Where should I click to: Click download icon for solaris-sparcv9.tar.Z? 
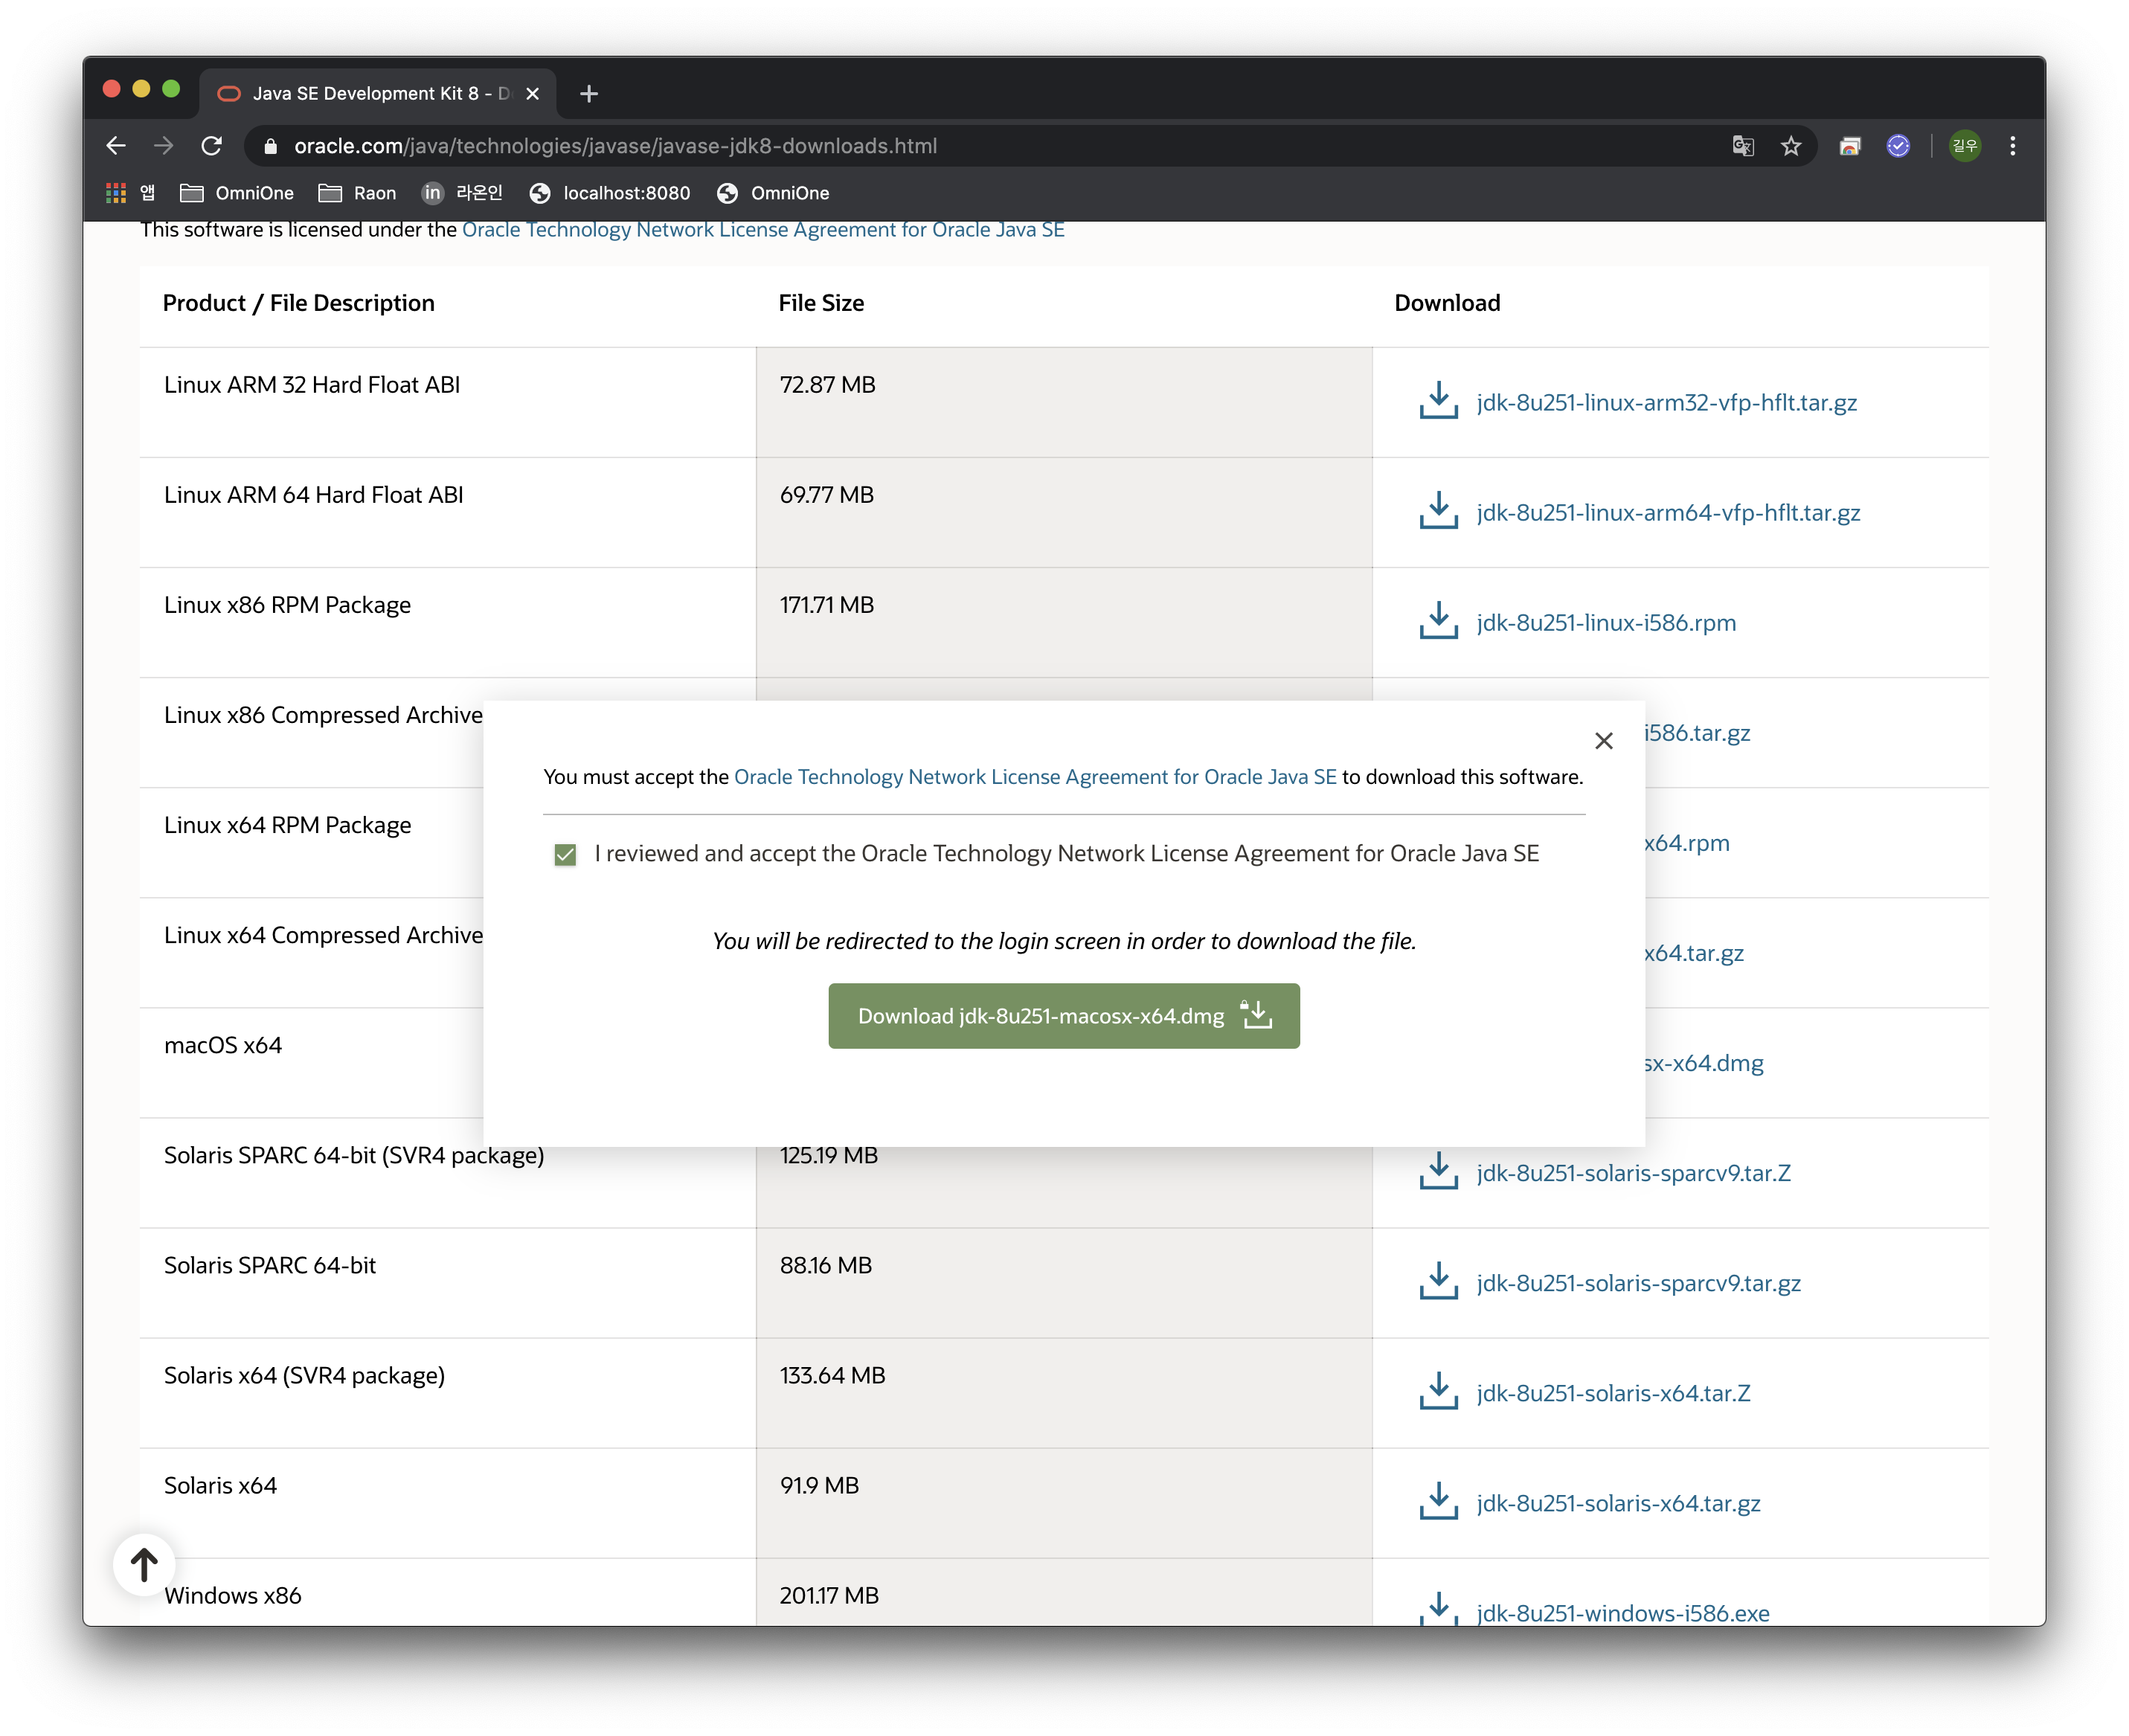pyautogui.click(x=1438, y=1171)
